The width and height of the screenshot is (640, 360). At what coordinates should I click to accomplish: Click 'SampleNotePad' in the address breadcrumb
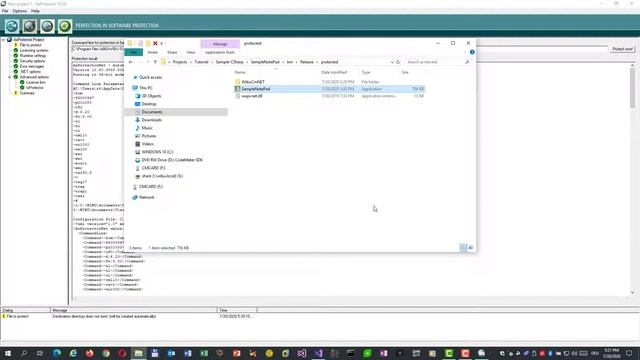tap(265, 62)
